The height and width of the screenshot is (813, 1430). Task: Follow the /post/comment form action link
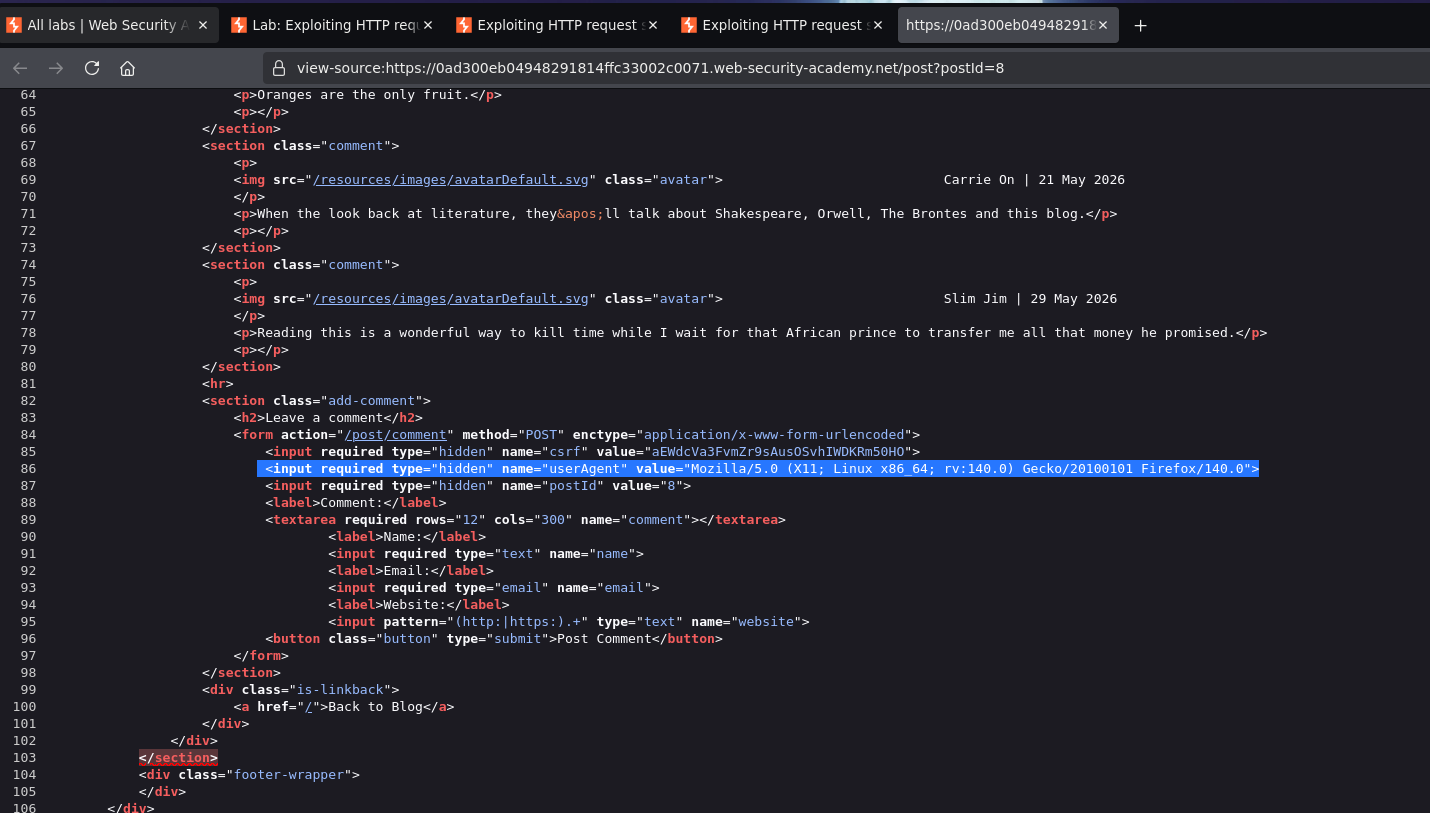point(396,435)
